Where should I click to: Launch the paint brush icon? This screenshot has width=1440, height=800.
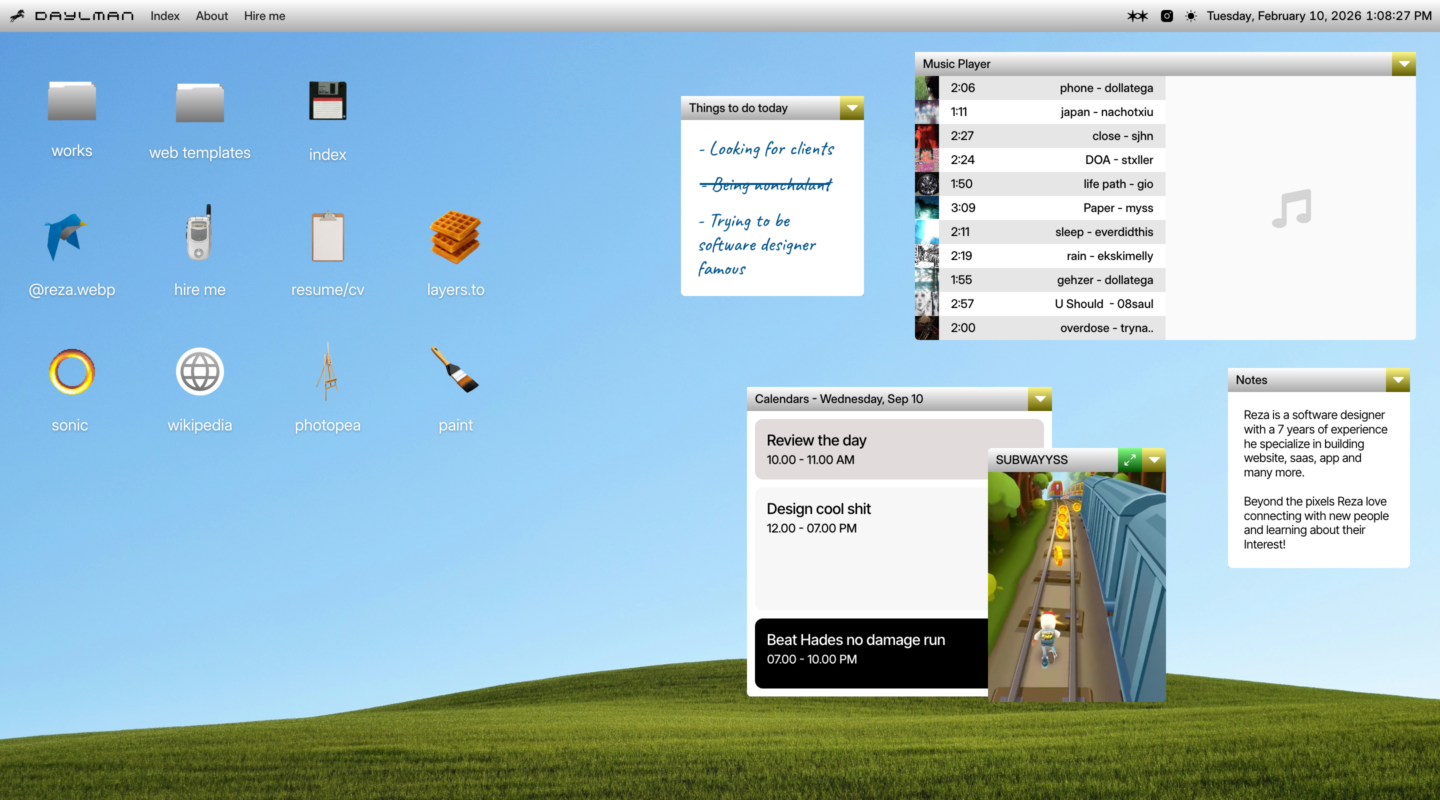[455, 370]
